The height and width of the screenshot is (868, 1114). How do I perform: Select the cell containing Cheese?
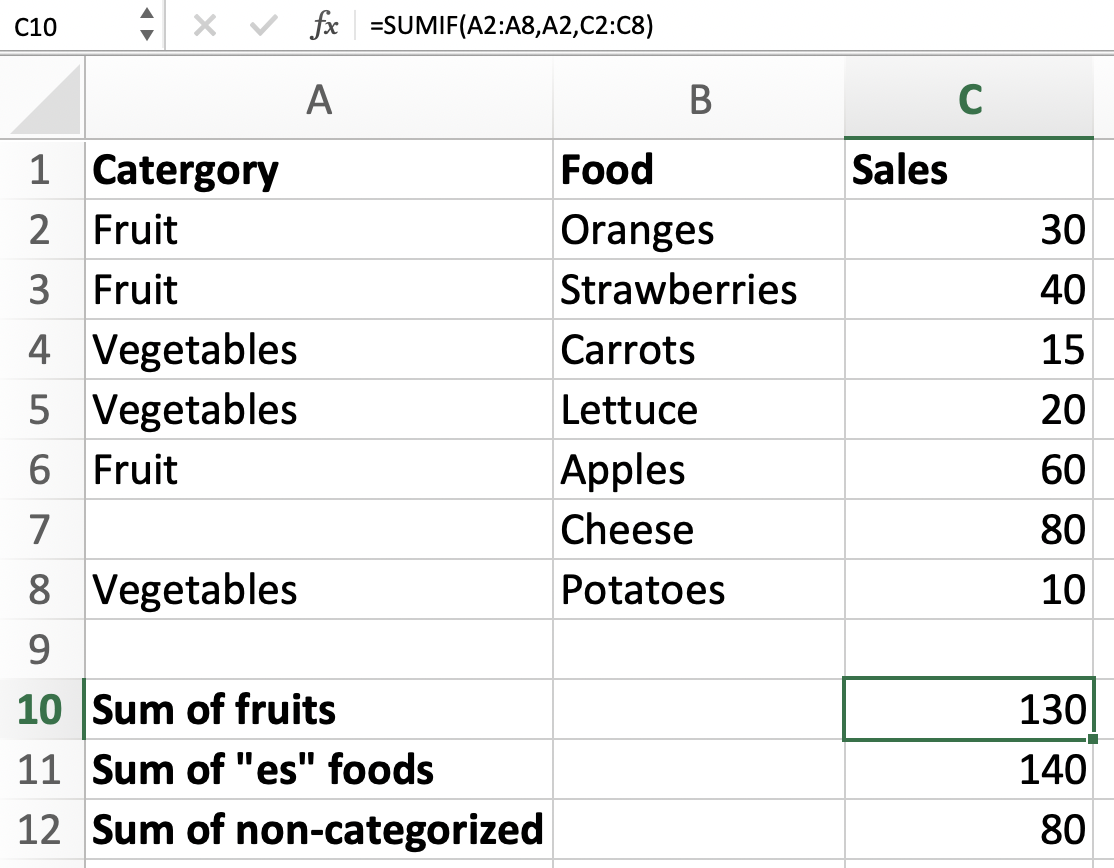click(699, 530)
